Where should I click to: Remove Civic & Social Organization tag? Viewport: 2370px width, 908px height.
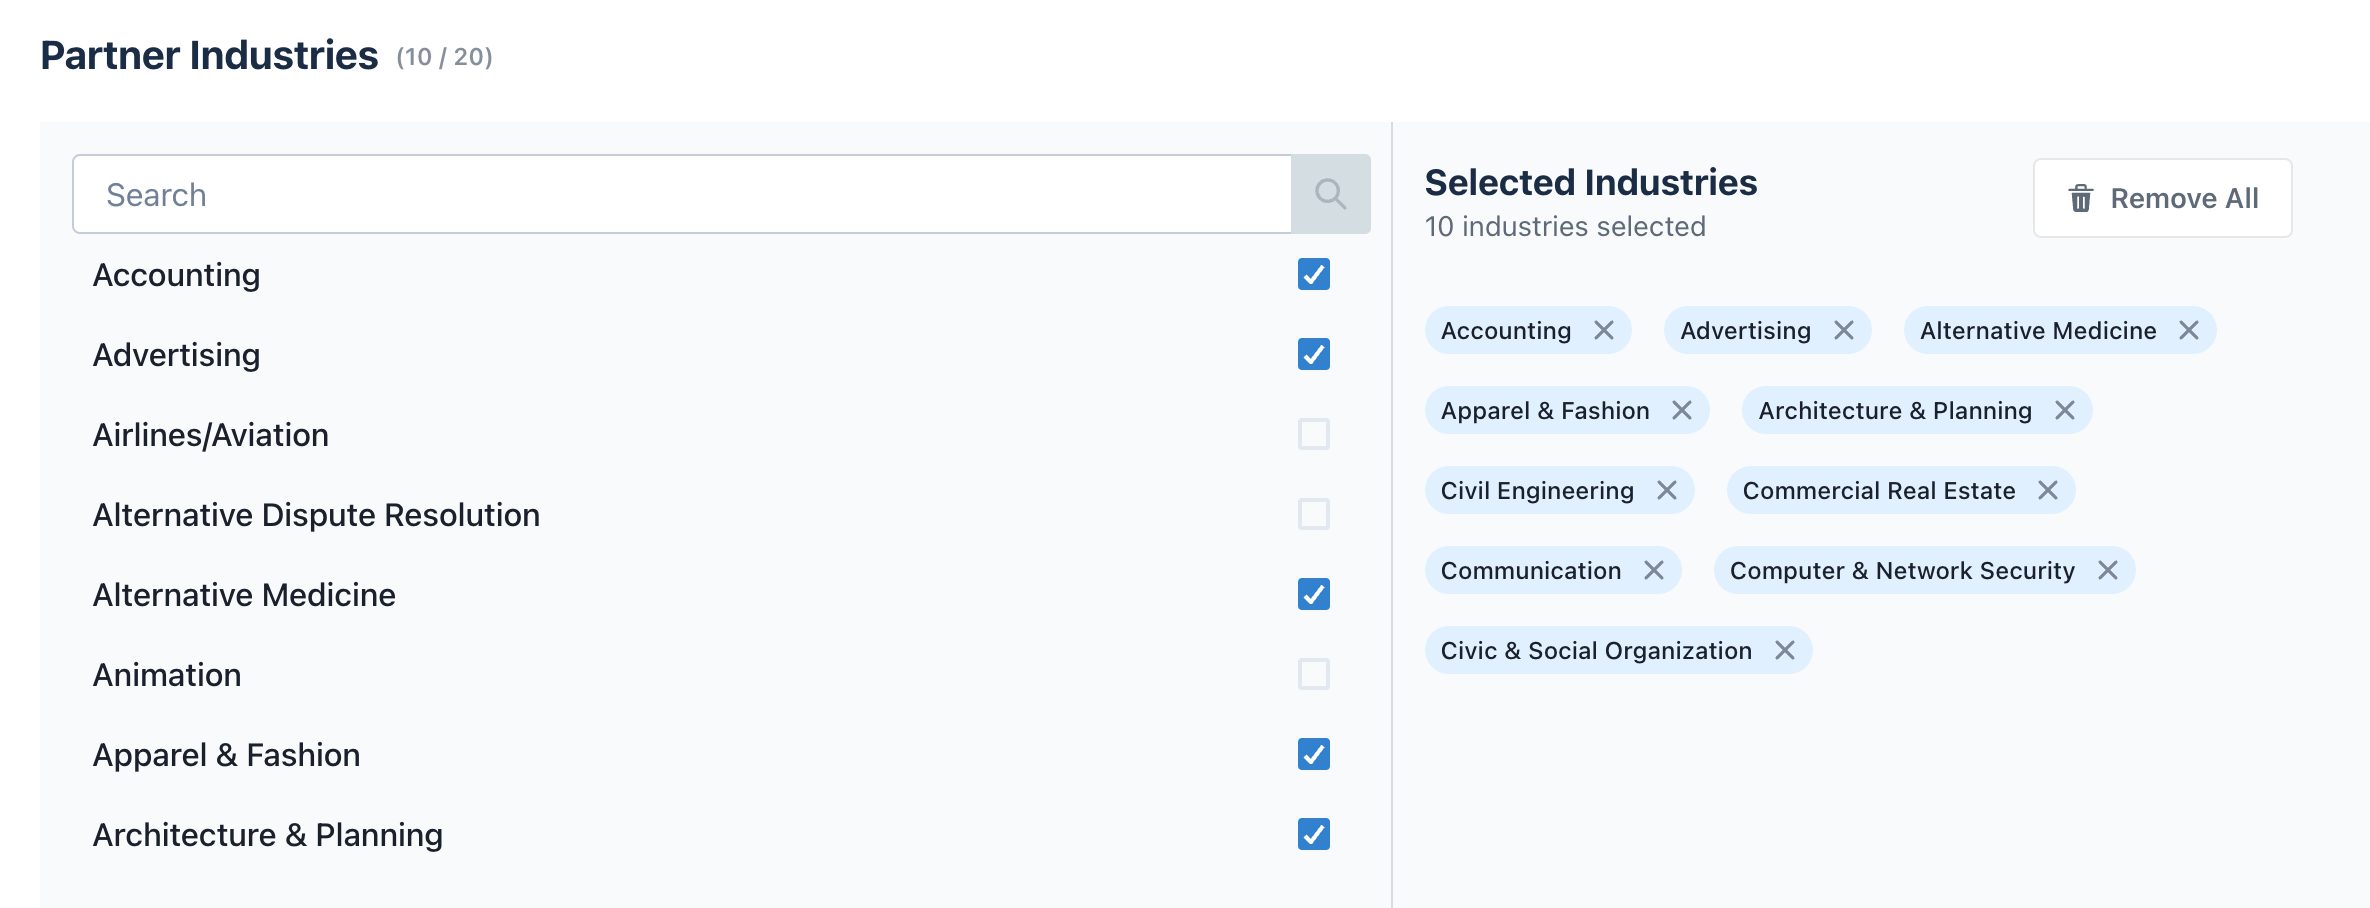click(x=1785, y=650)
